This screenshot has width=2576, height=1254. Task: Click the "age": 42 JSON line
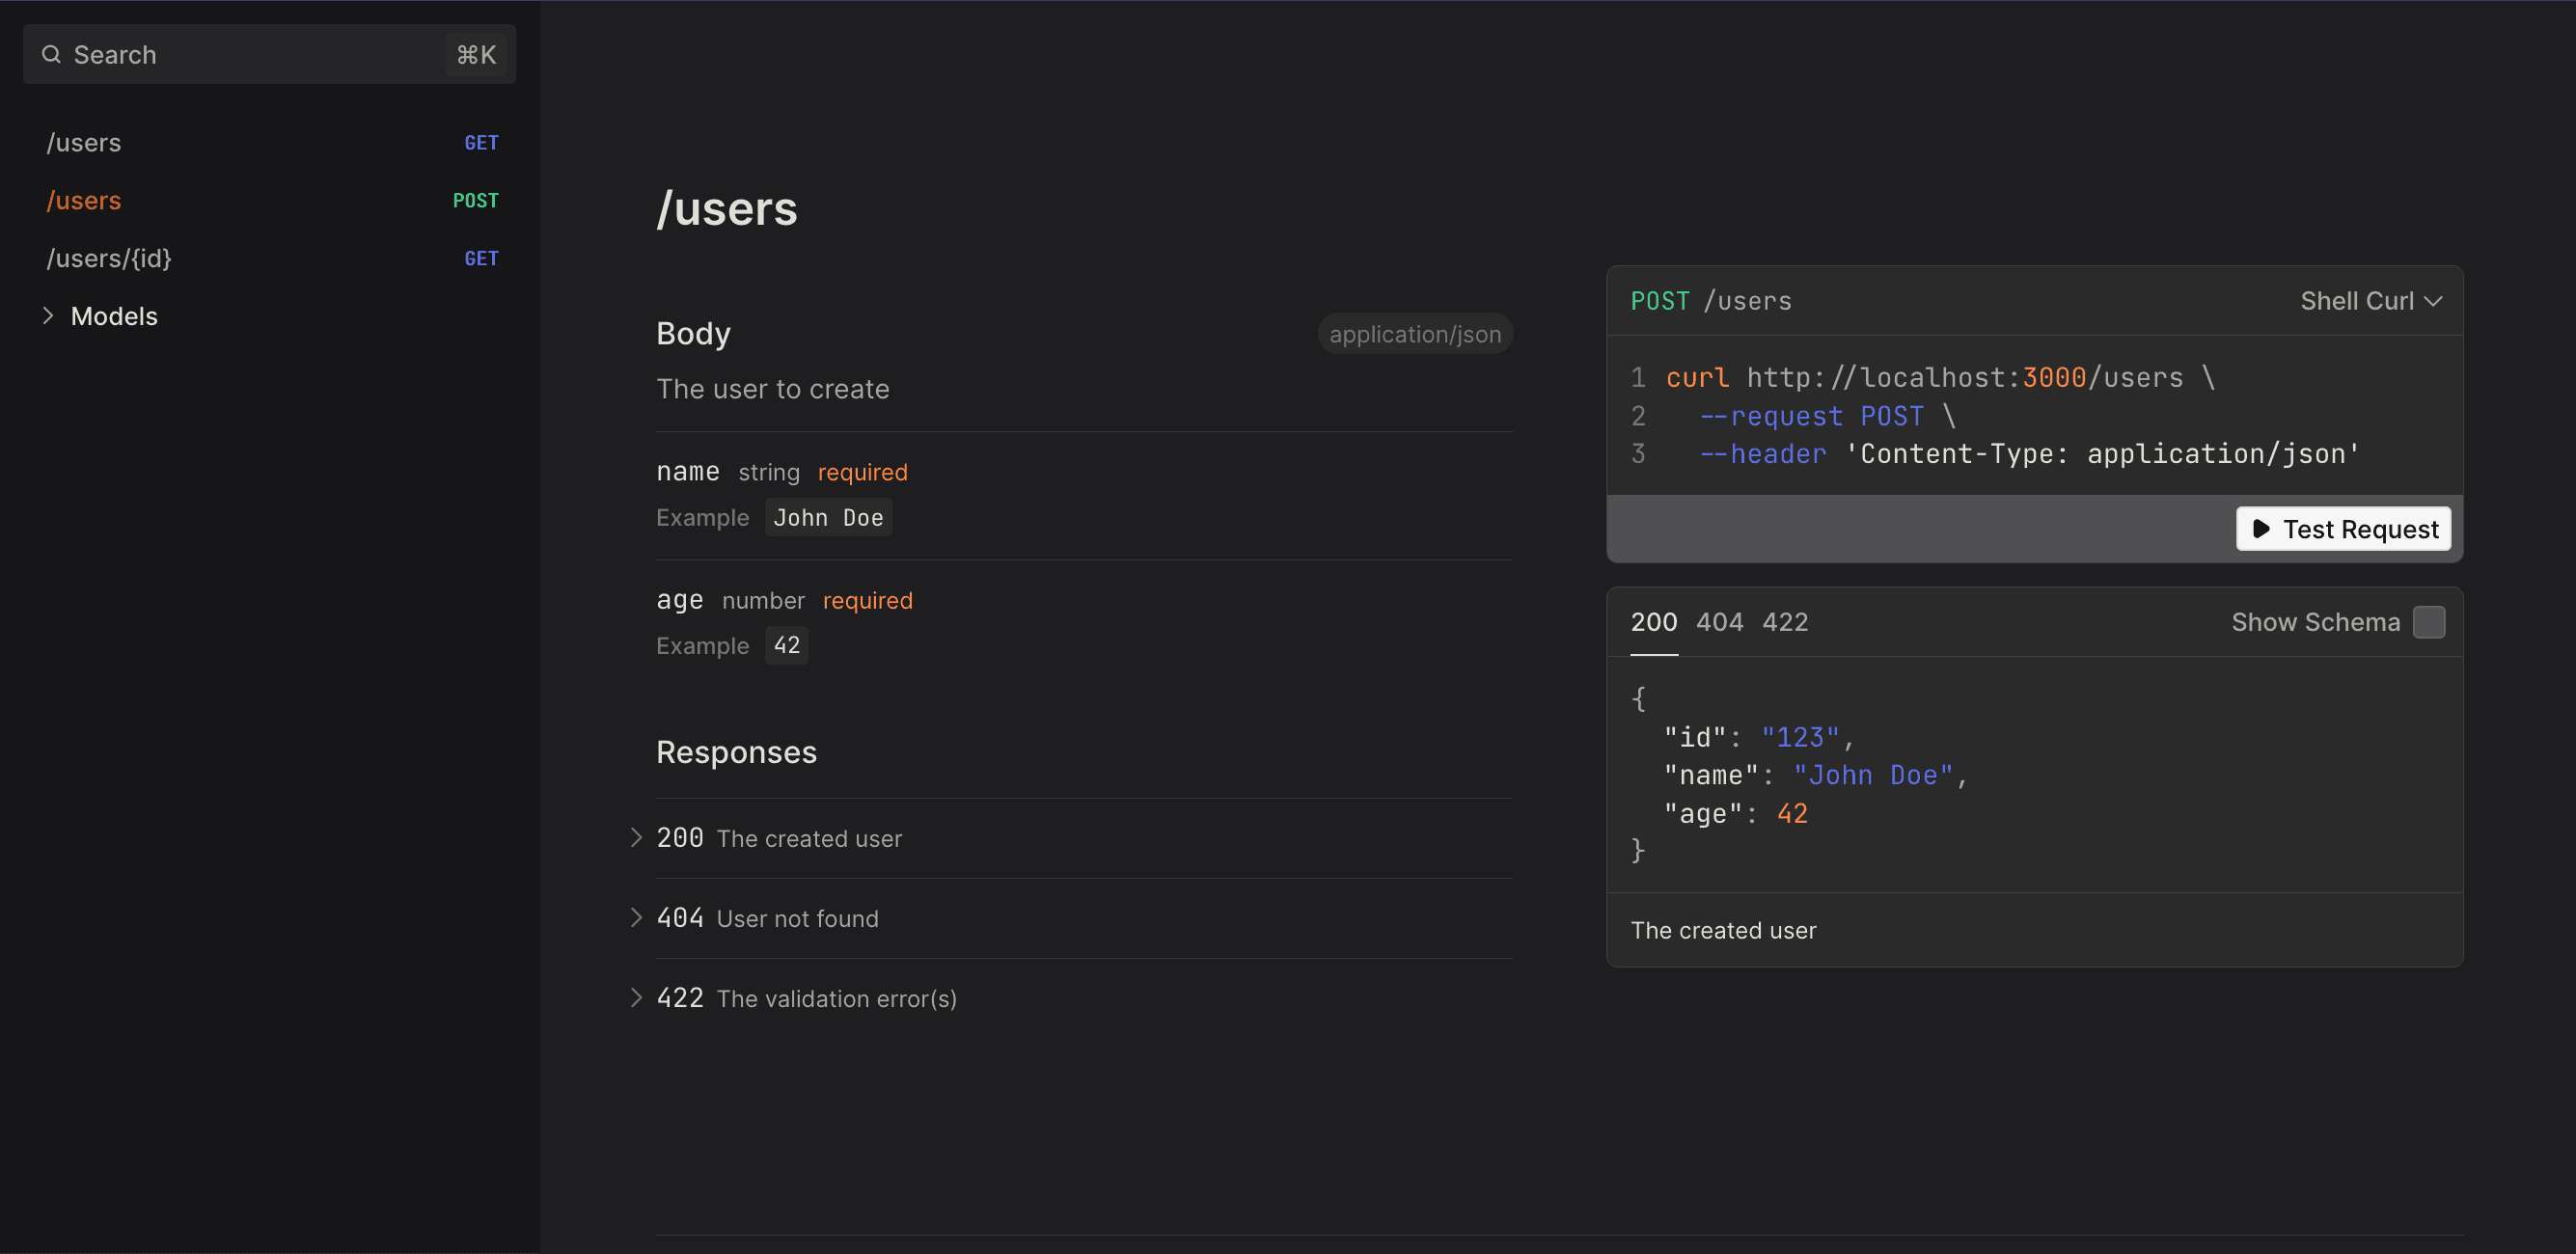coord(1735,814)
